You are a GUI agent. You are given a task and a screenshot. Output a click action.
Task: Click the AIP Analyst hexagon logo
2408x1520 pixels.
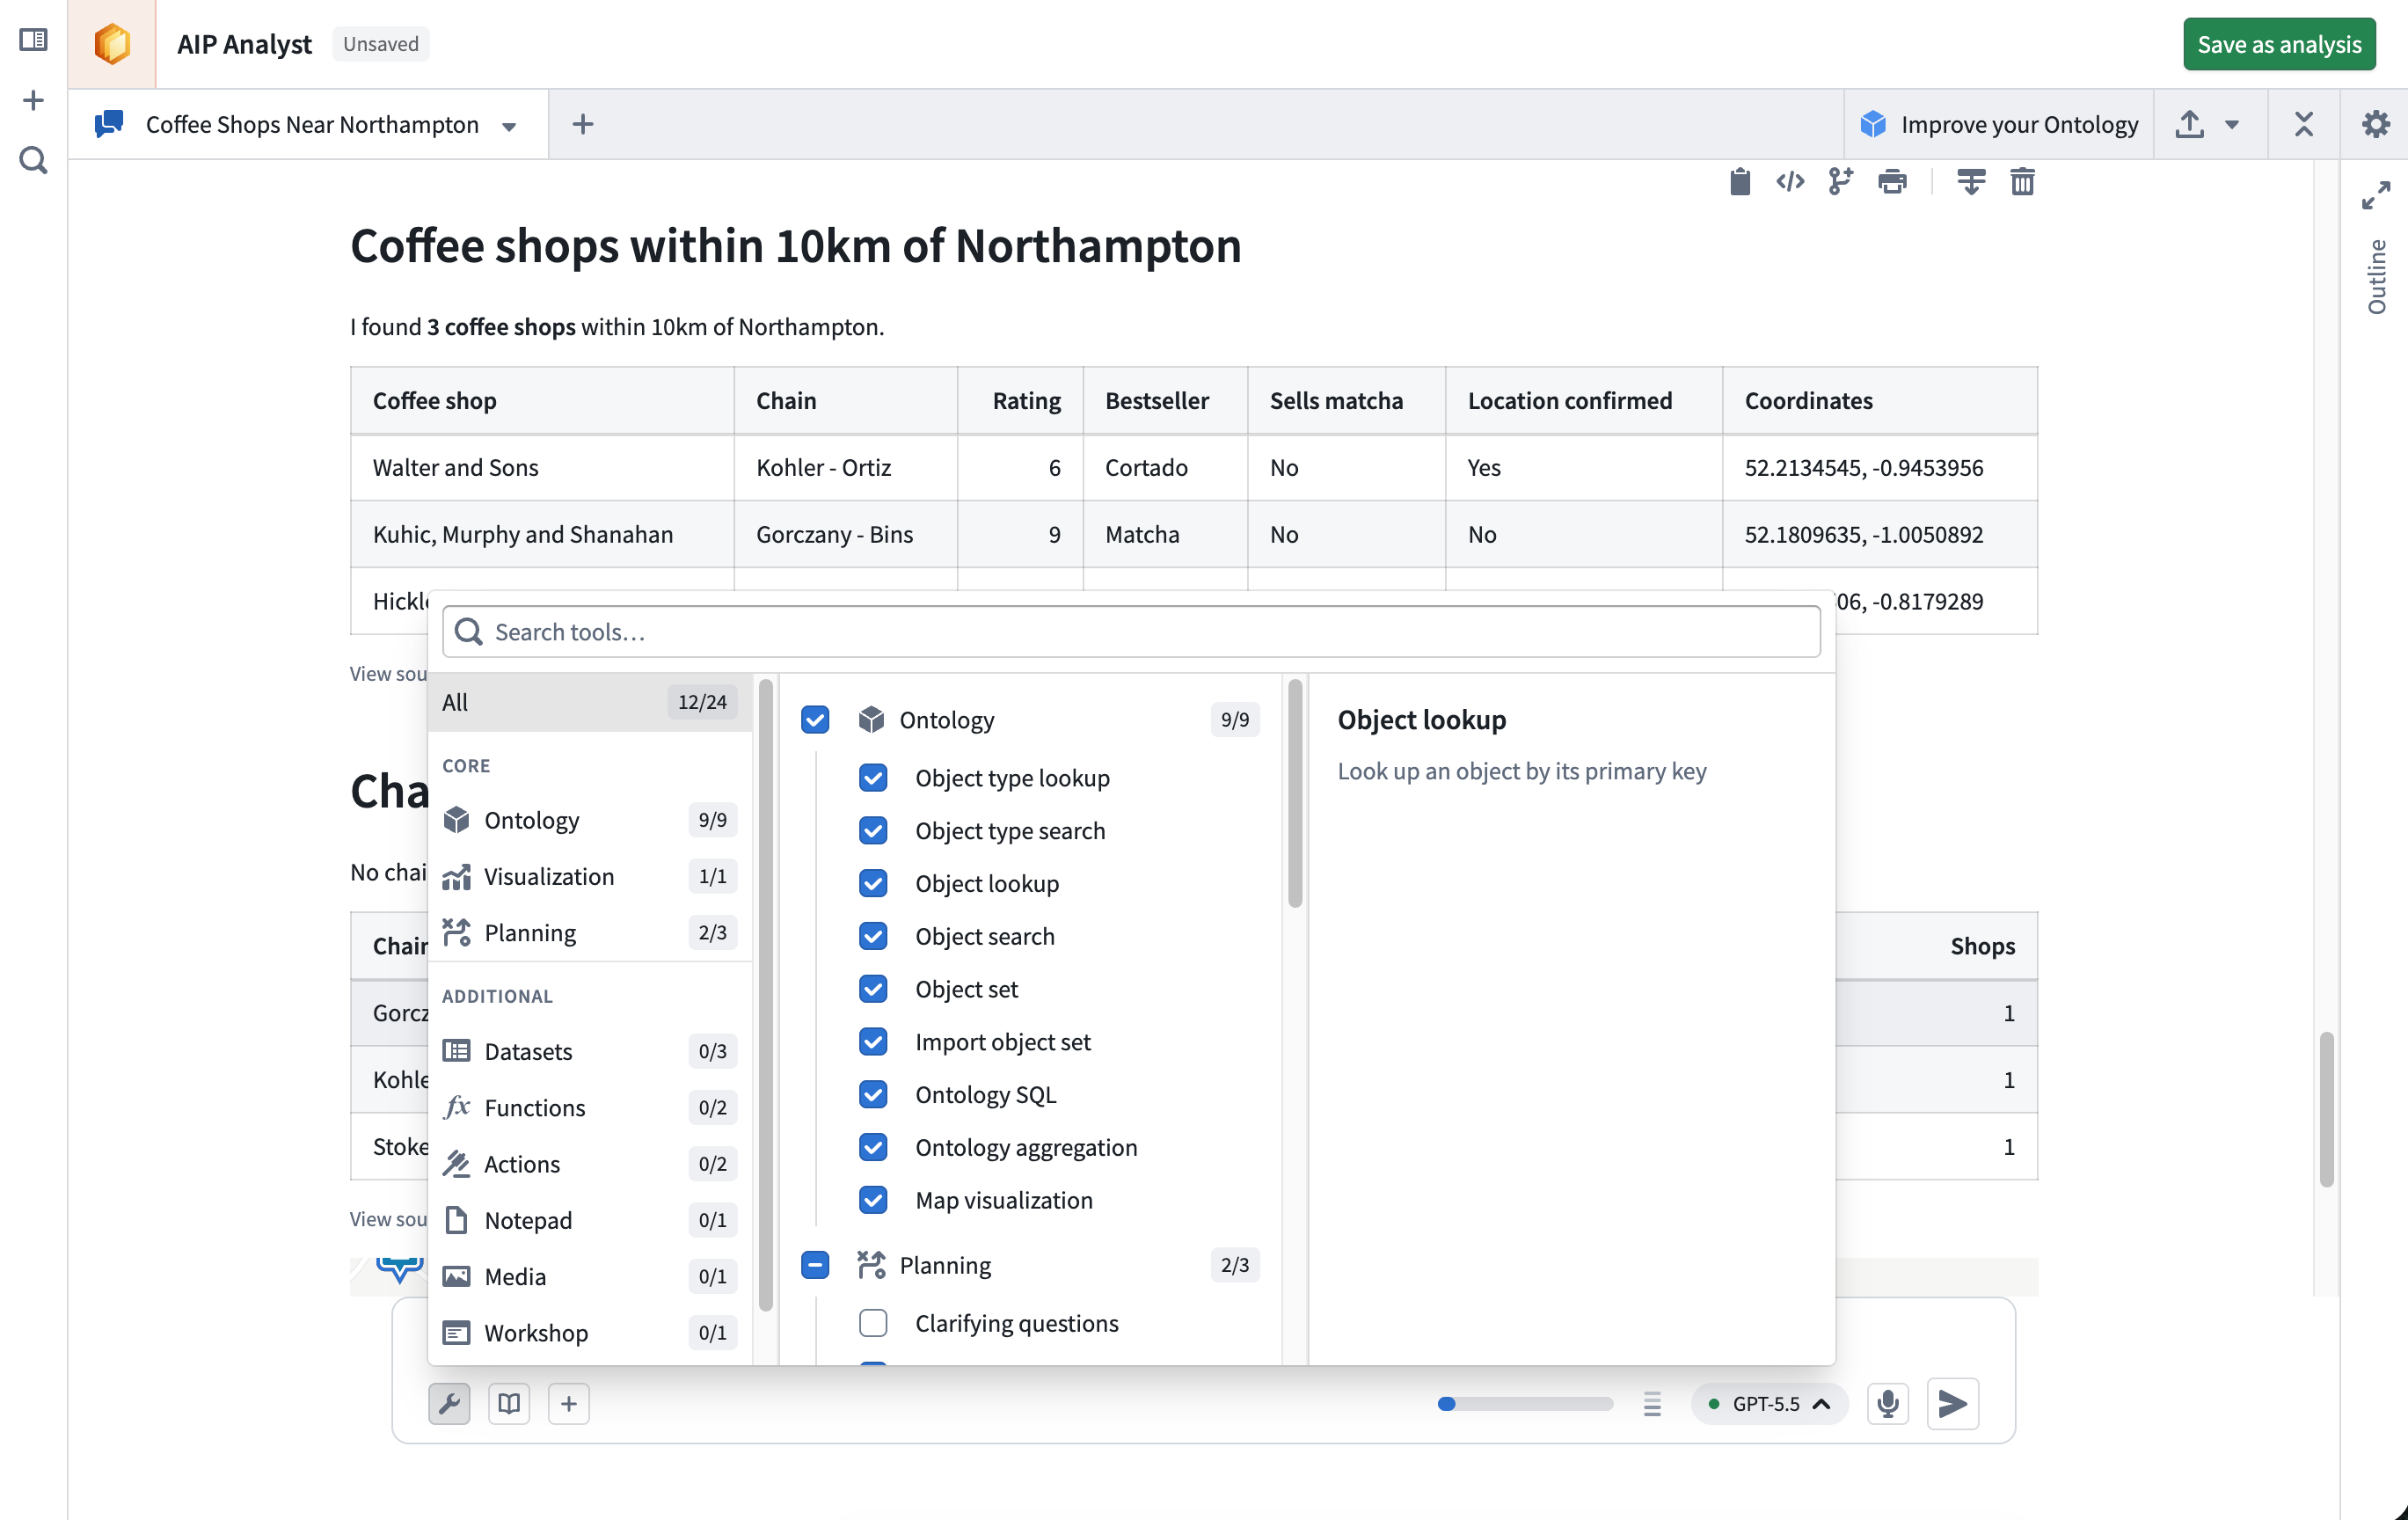click(x=112, y=44)
